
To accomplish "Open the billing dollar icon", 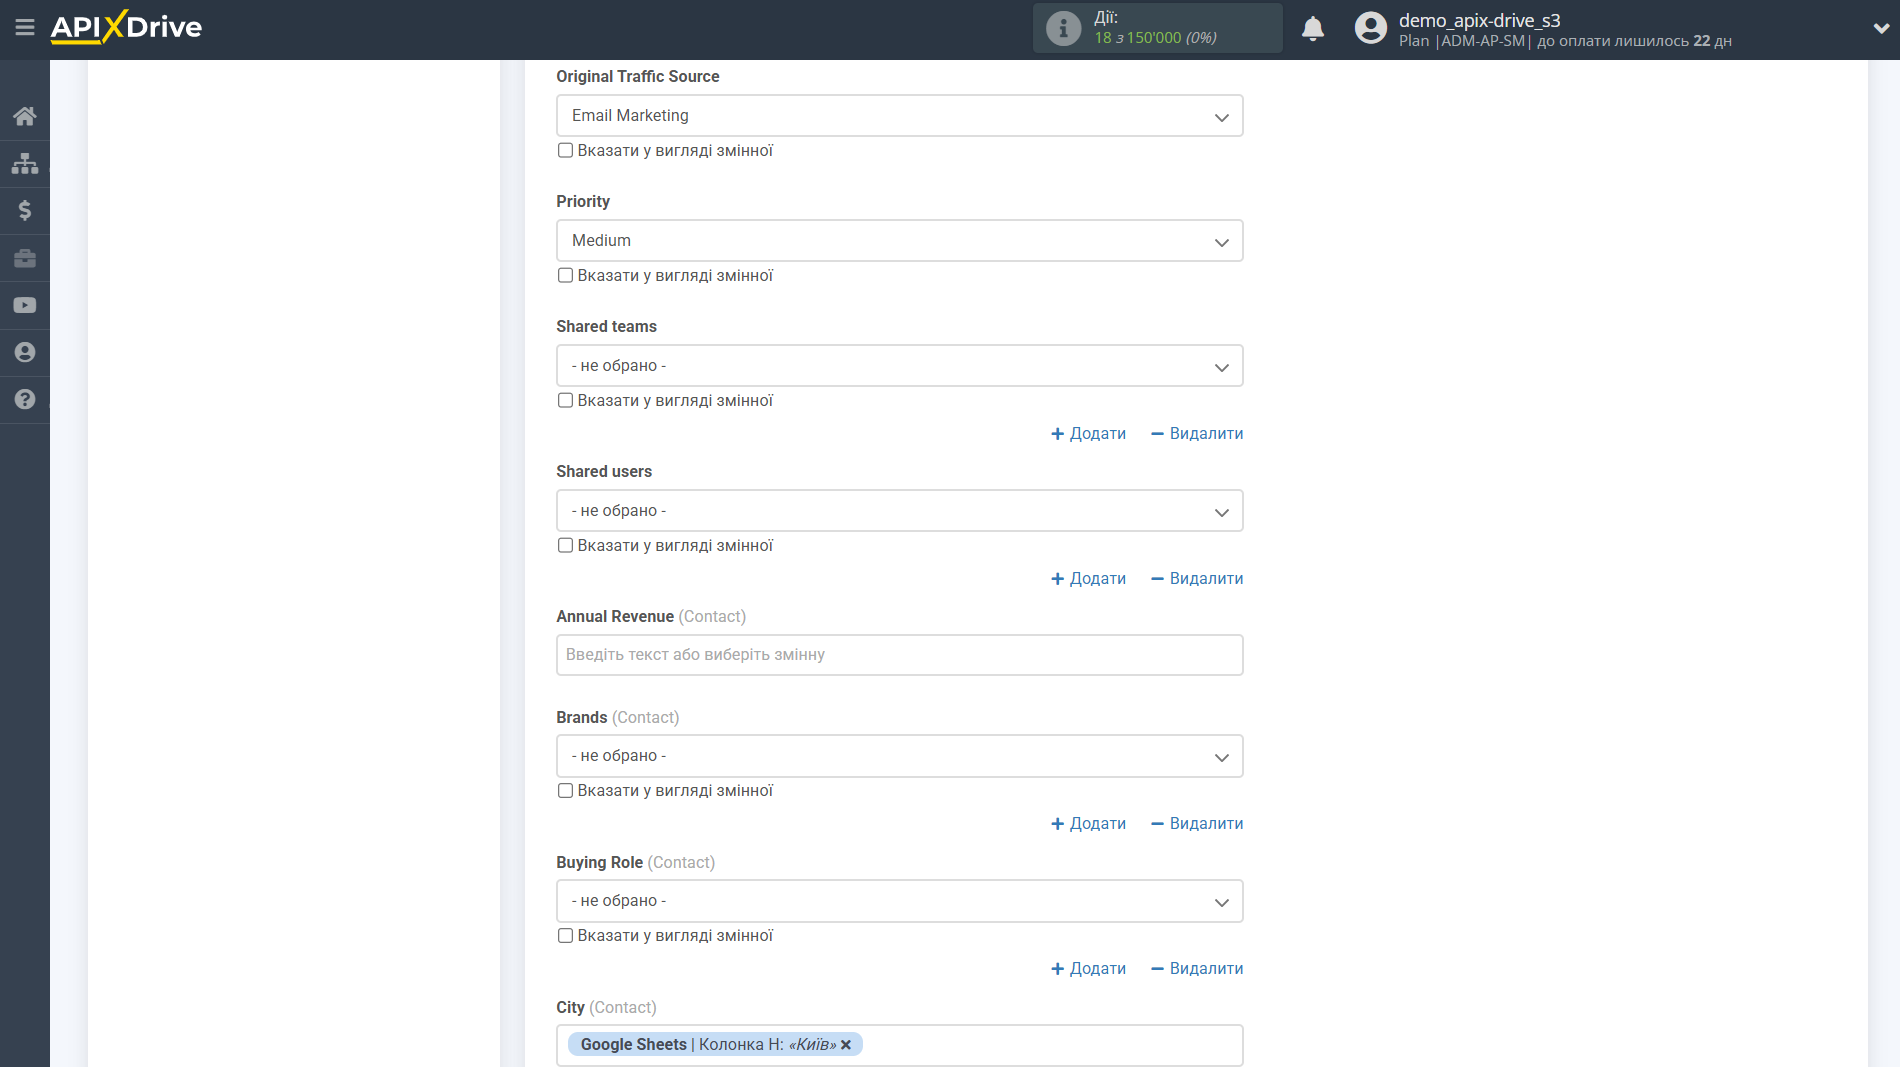I will pyautogui.click(x=25, y=210).
